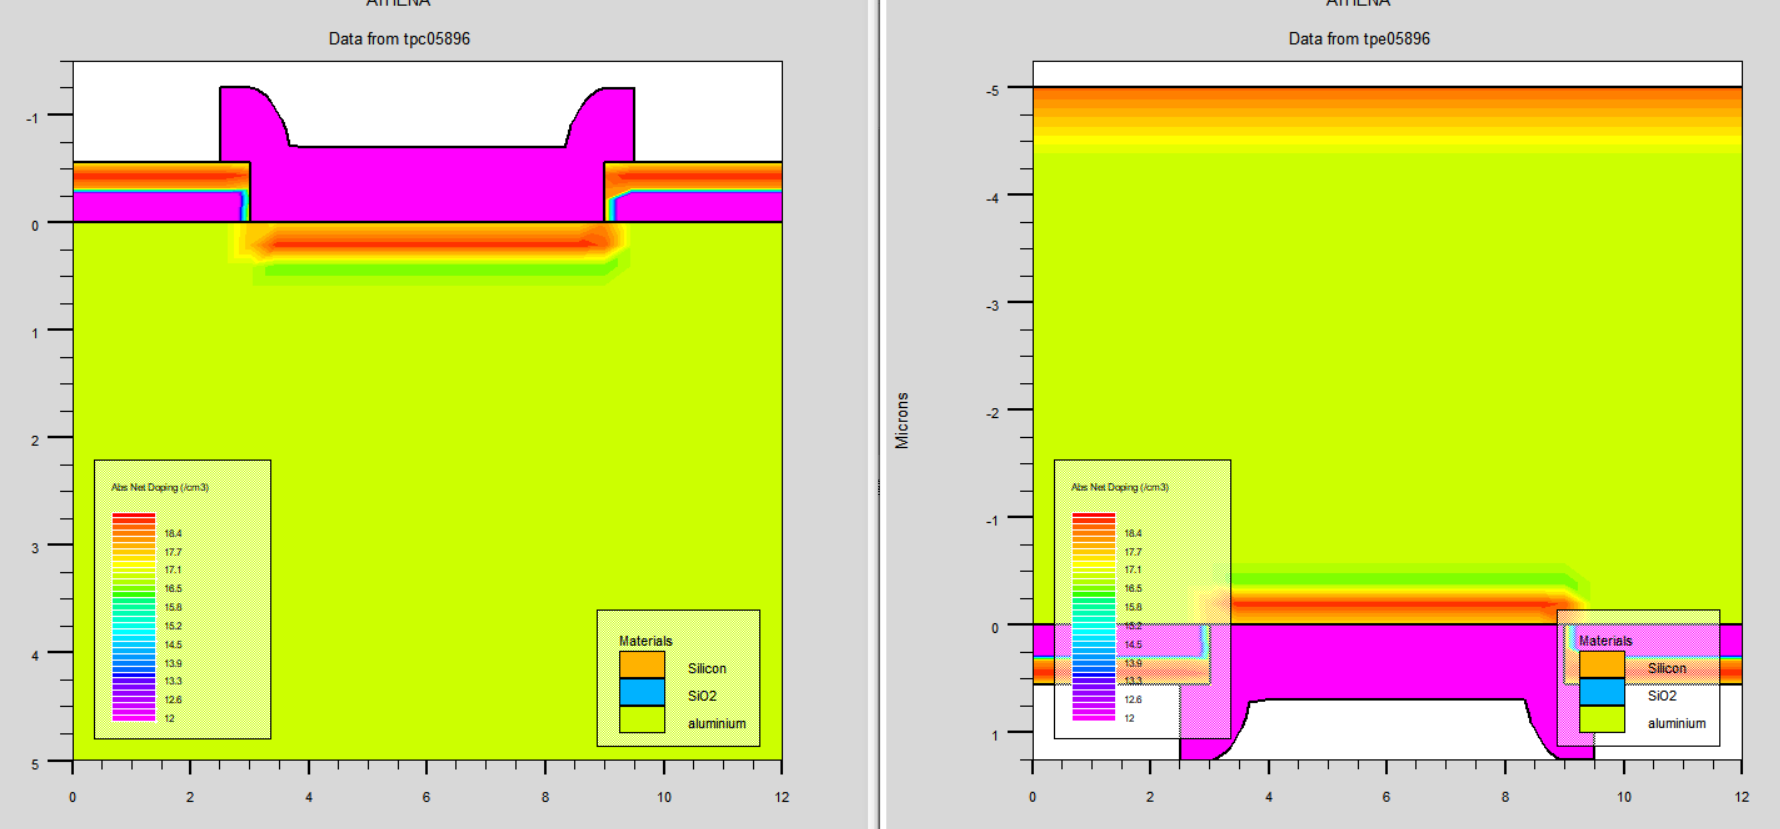This screenshot has width=1780, height=829.
Task: Click the "18.4" doping value in left legend
Action: coord(173,534)
